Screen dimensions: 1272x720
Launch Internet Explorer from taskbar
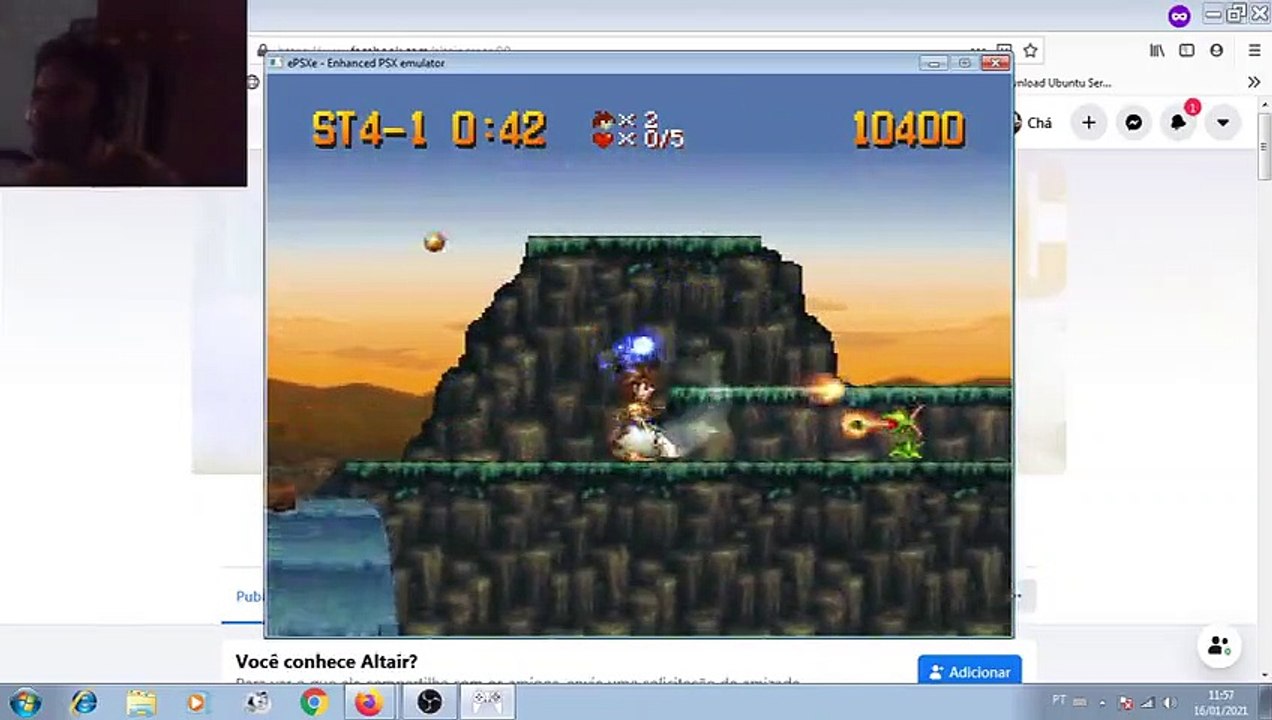click(x=84, y=702)
